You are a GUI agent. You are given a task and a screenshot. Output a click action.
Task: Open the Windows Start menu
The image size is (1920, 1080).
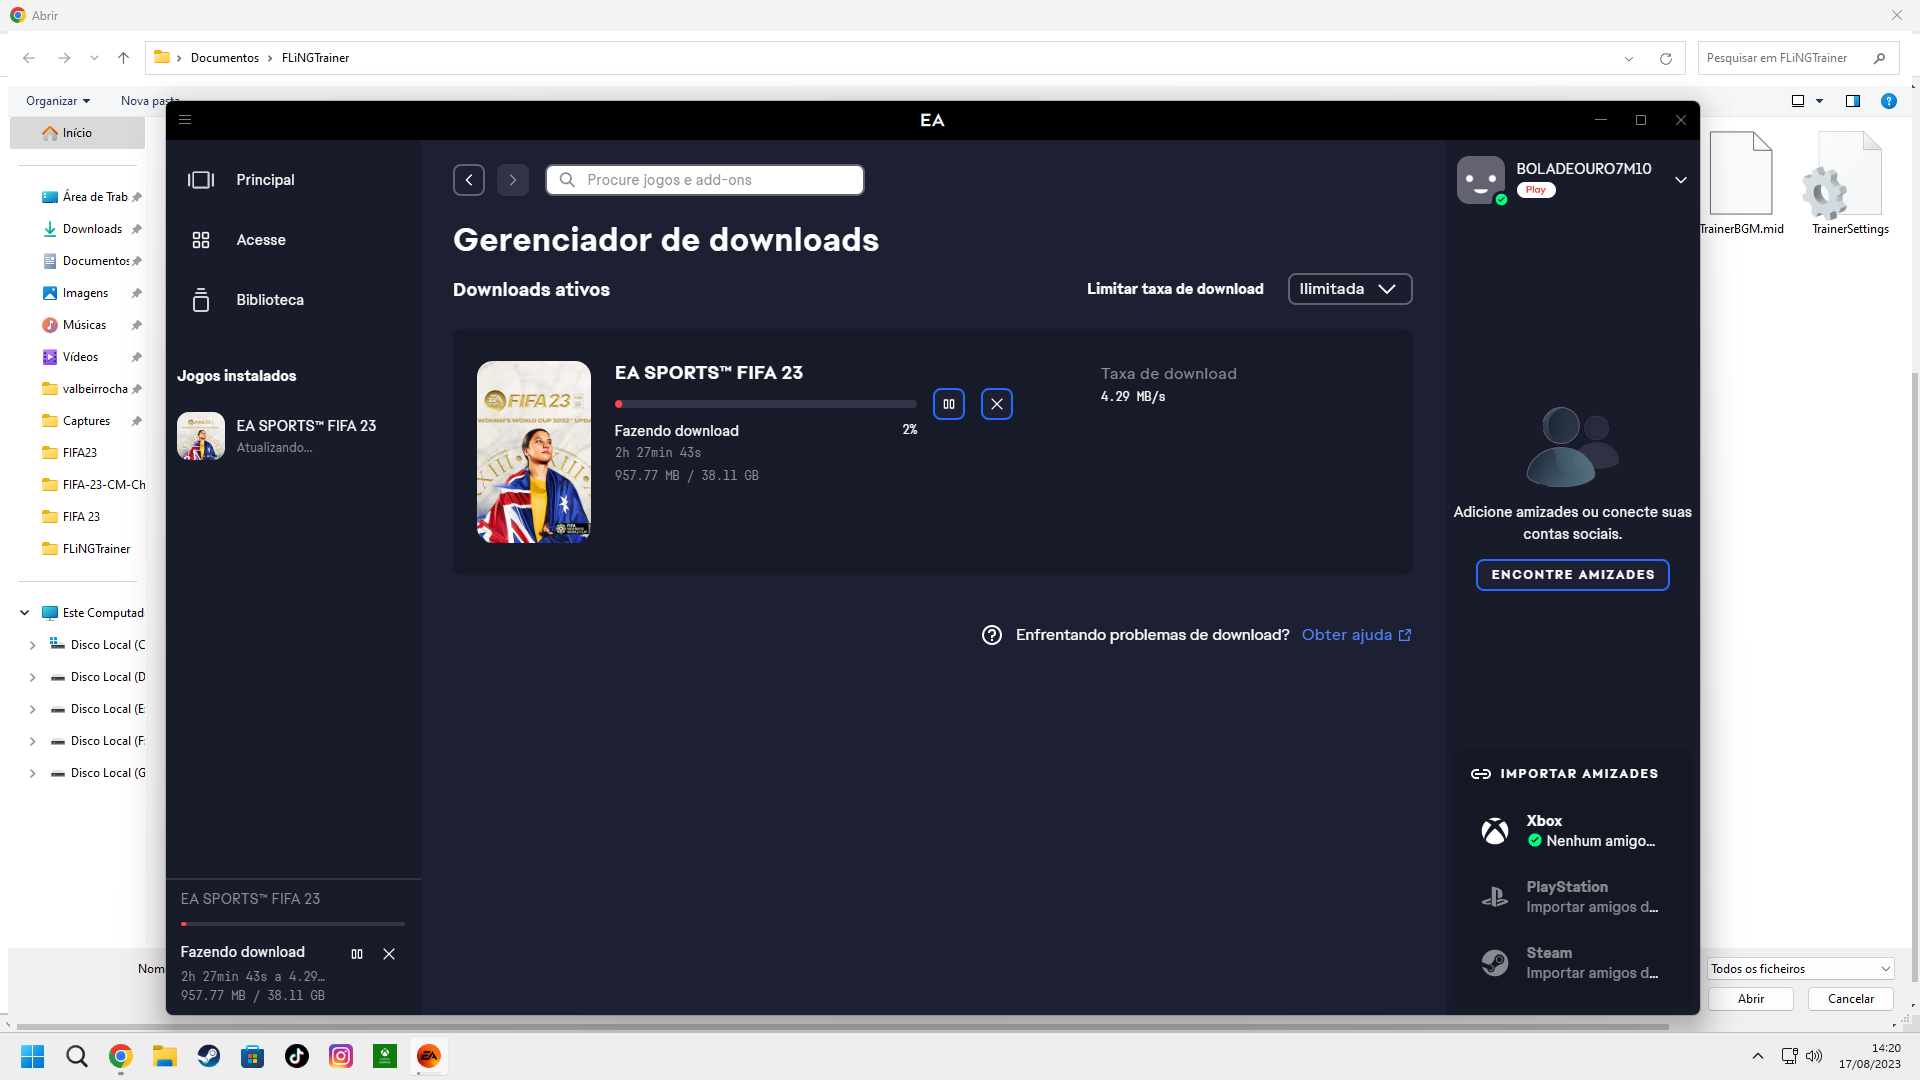(33, 1056)
